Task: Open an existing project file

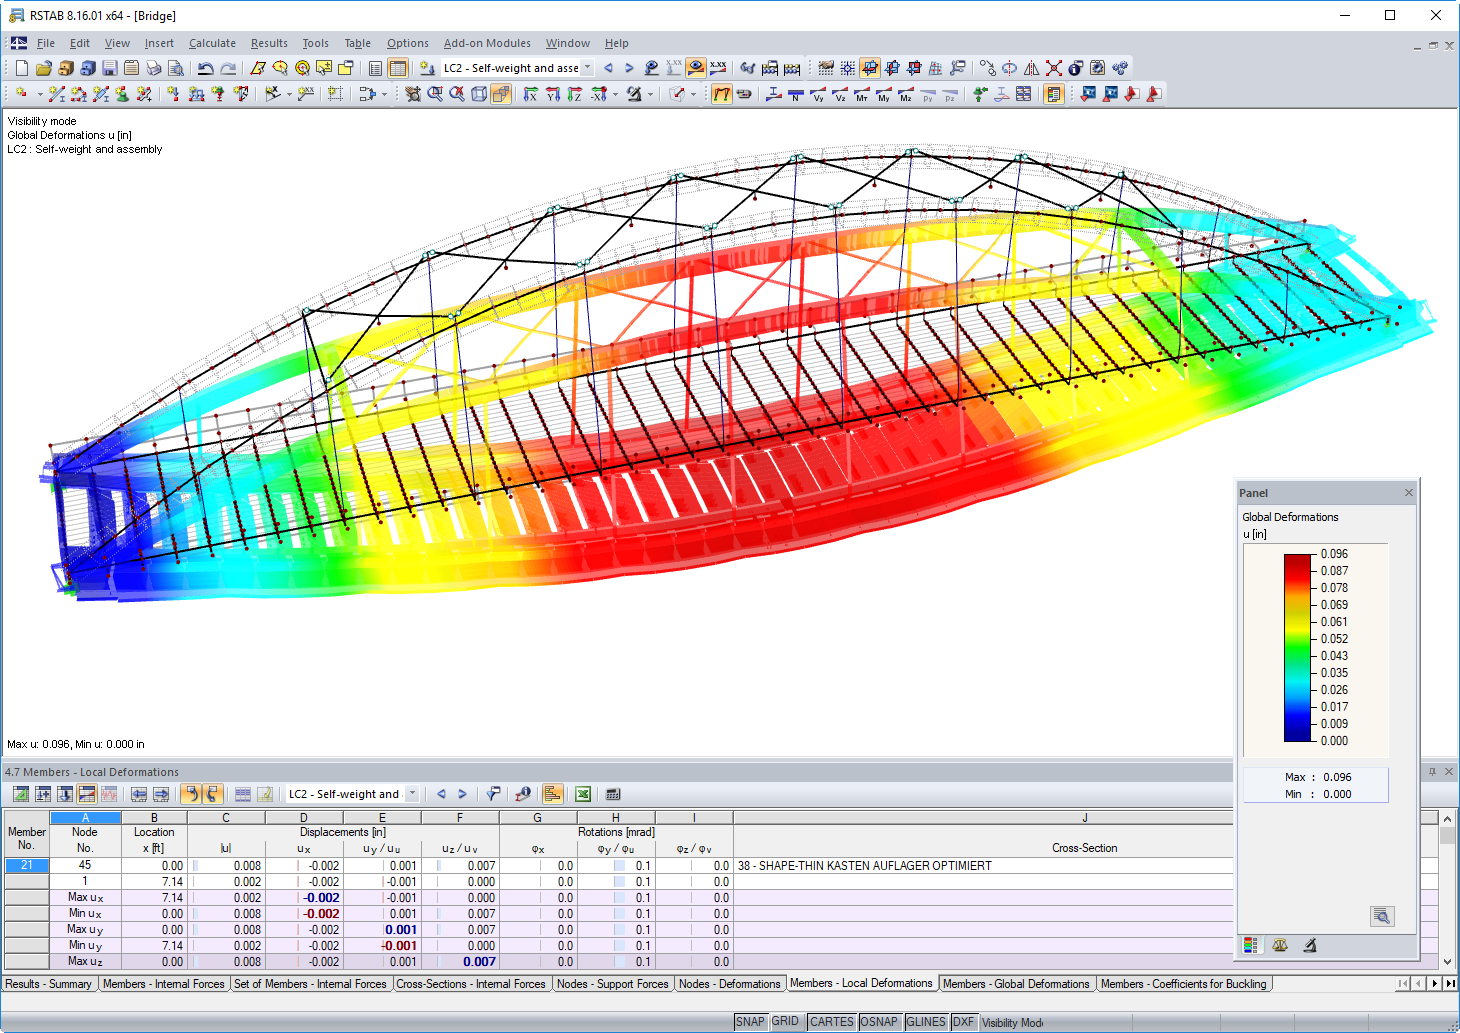Action: [x=43, y=67]
